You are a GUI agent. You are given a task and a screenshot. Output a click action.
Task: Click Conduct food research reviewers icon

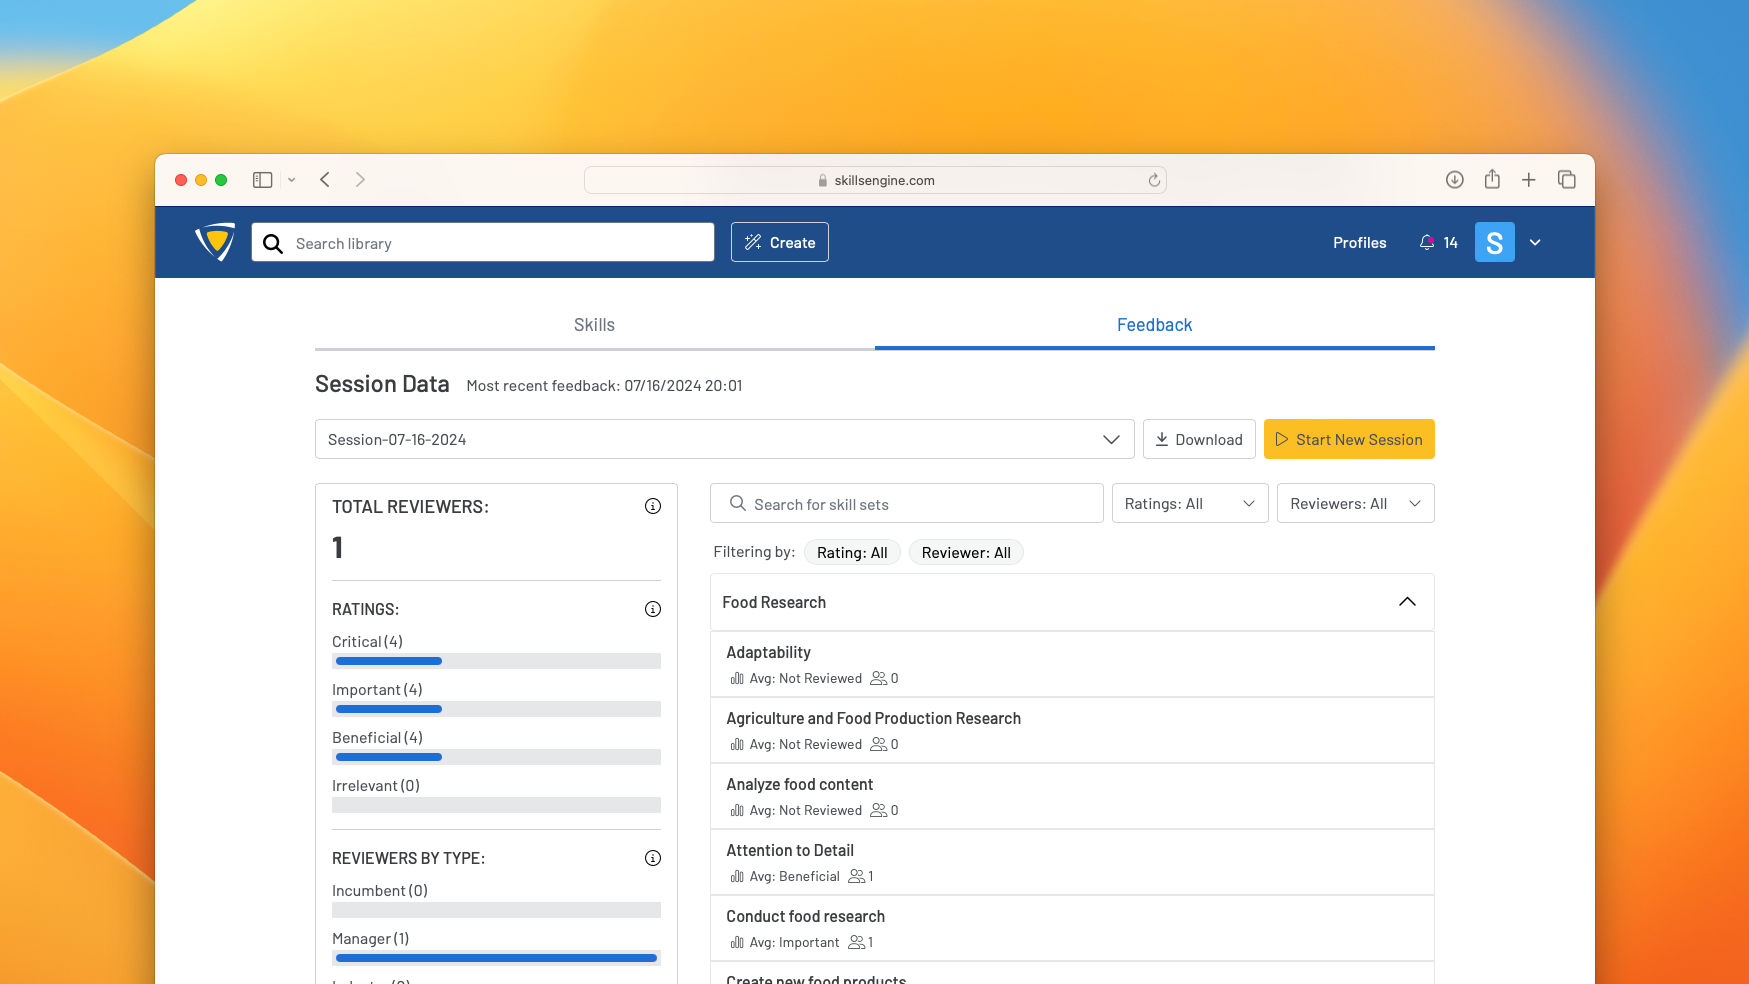click(857, 942)
